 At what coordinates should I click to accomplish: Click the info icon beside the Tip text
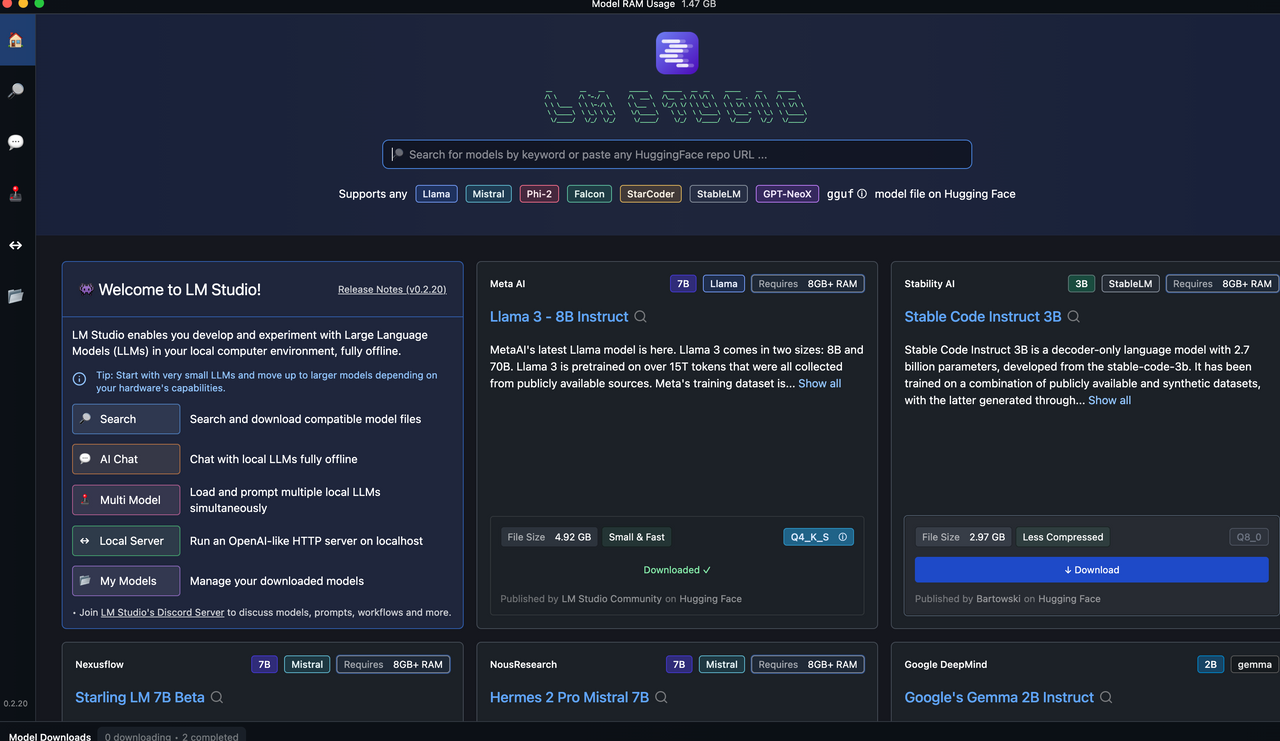79,379
